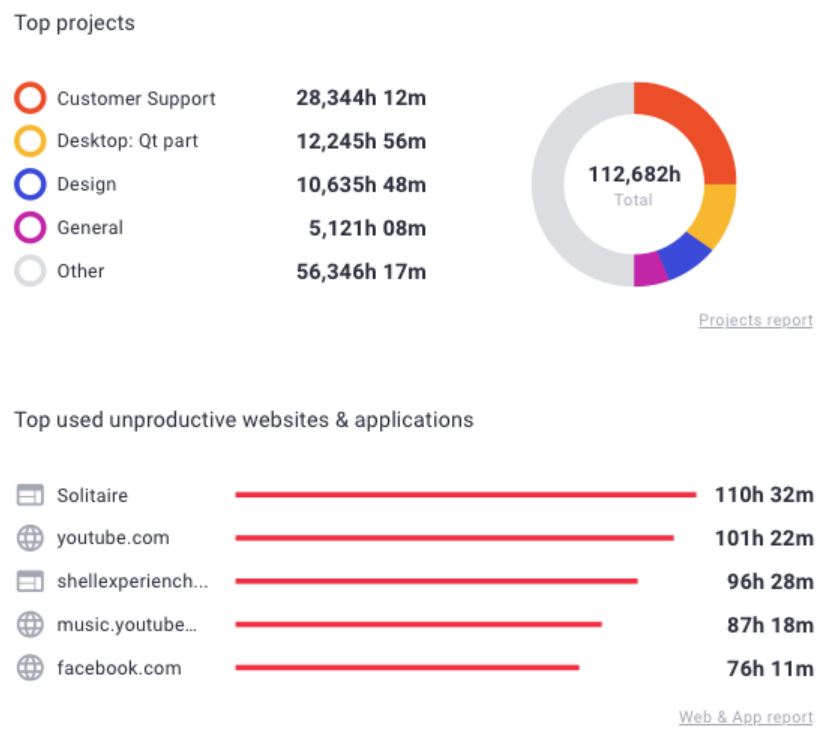
Task: Click the music.youtube... globe icon
Action: (x=30, y=625)
